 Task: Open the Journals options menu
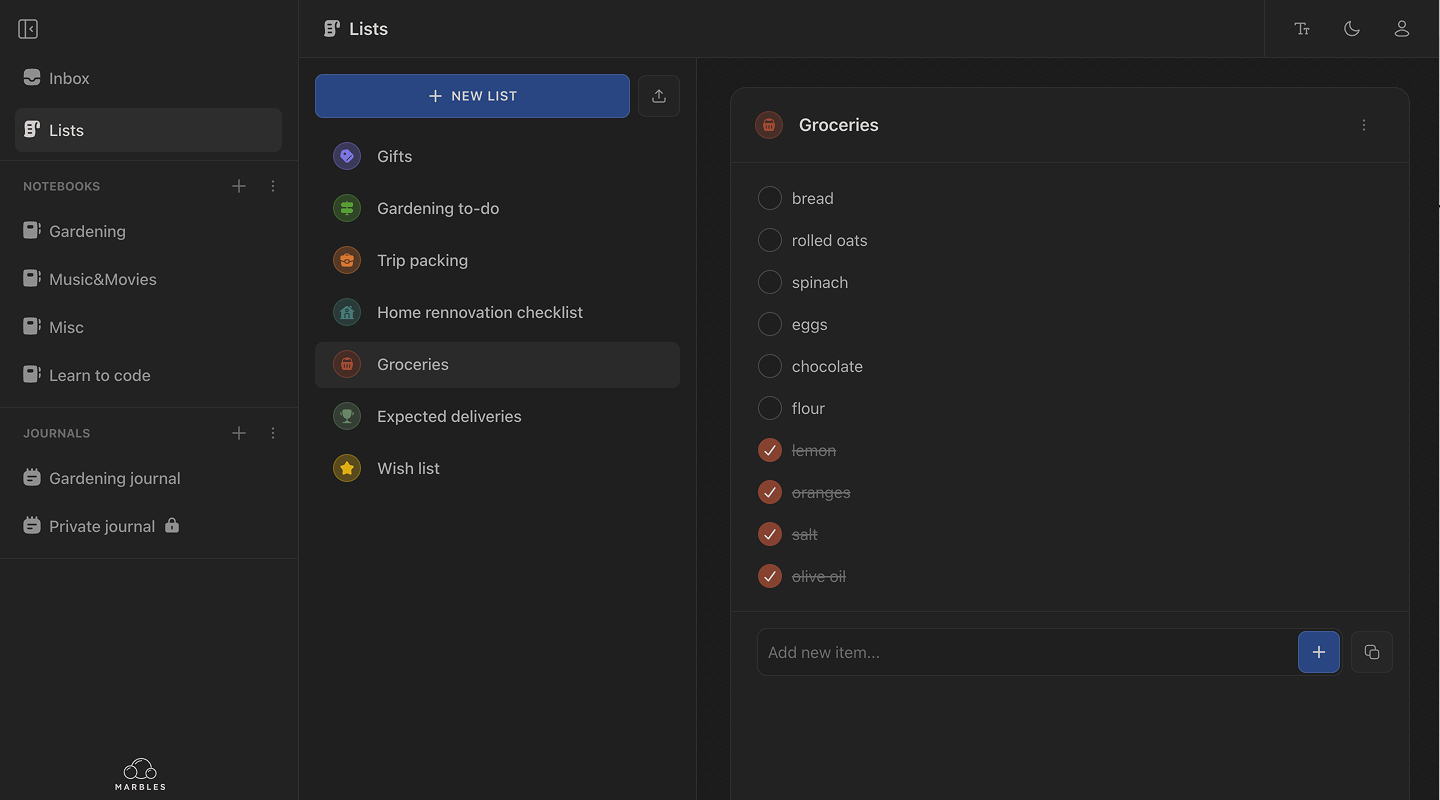pos(272,432)
